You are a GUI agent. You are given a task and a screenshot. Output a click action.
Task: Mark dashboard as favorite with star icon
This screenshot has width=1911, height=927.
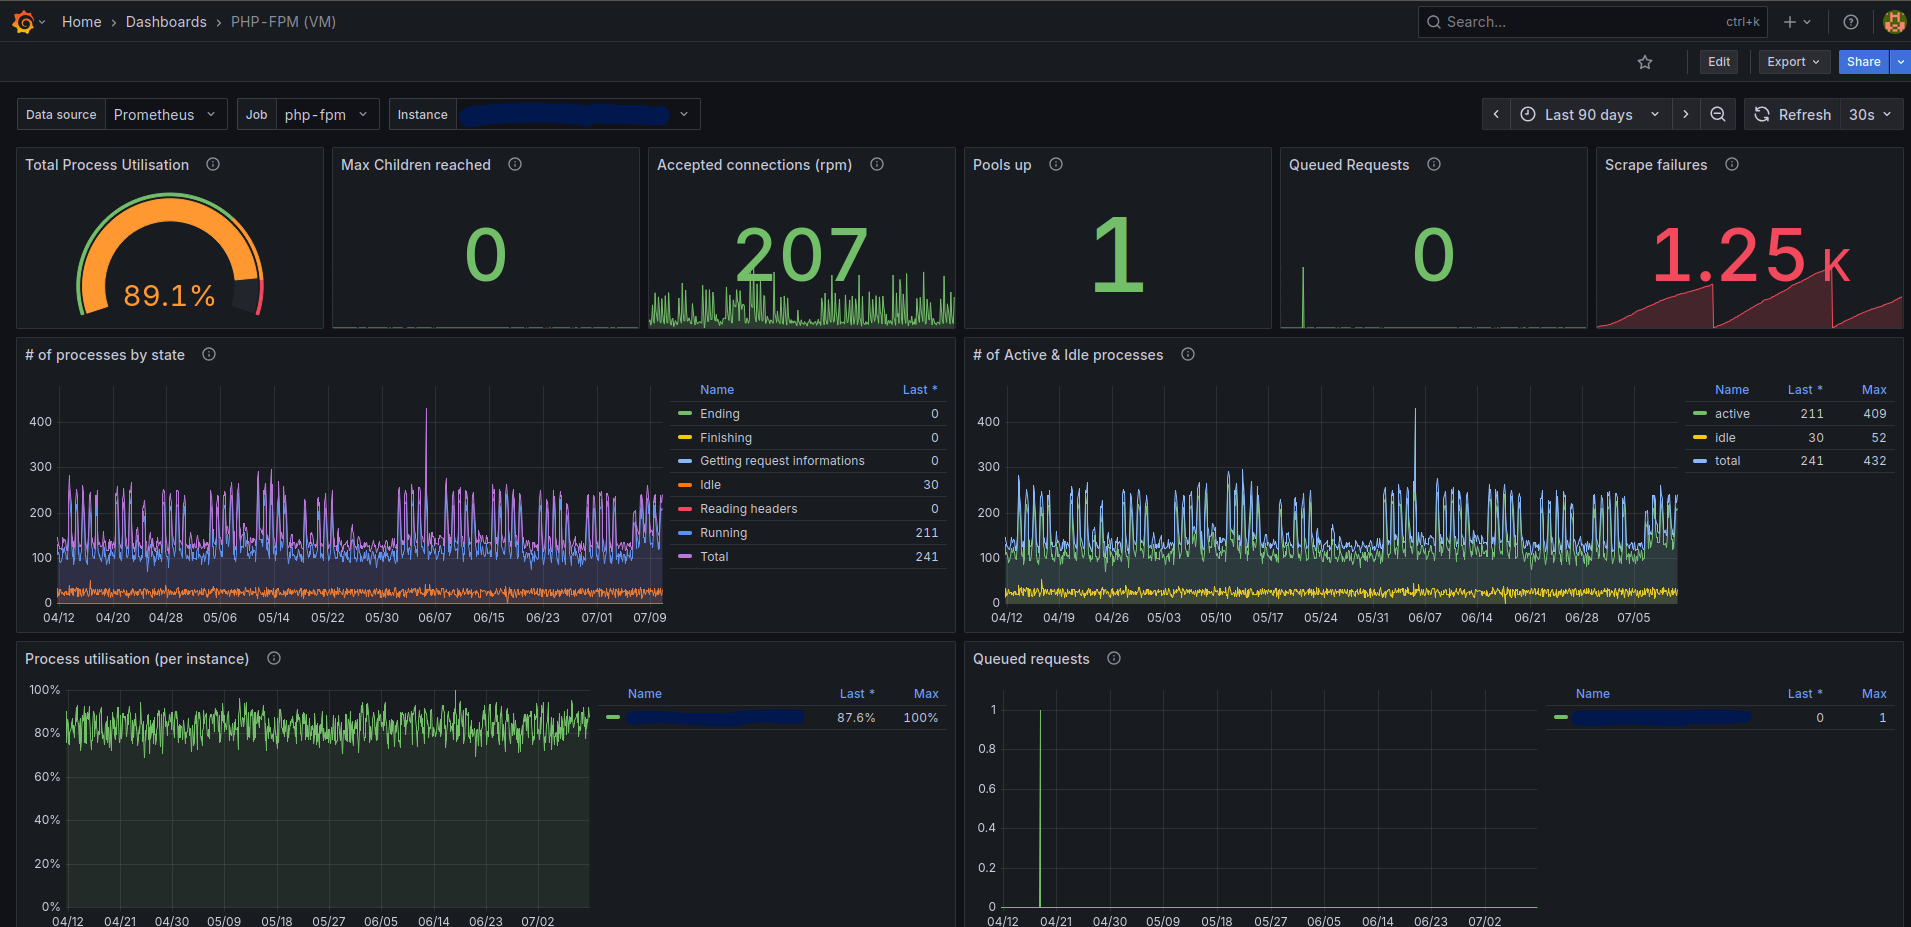point(1645,62)
